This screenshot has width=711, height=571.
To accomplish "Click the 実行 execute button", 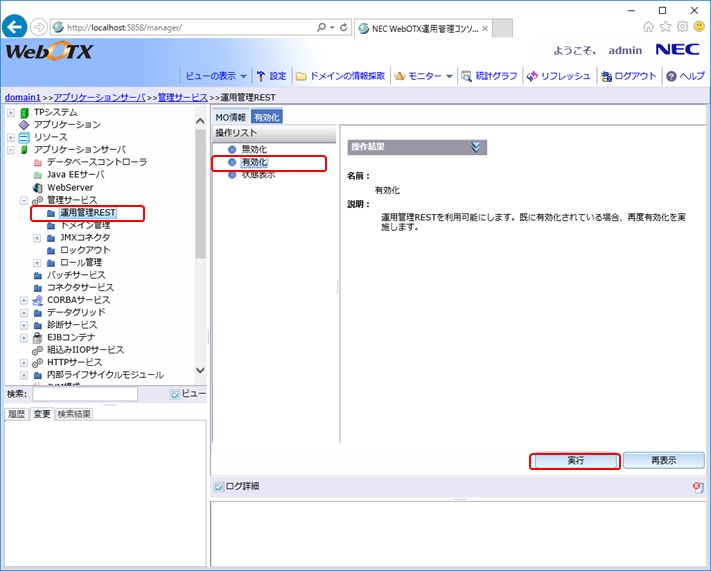I will [x=574, y=461].
